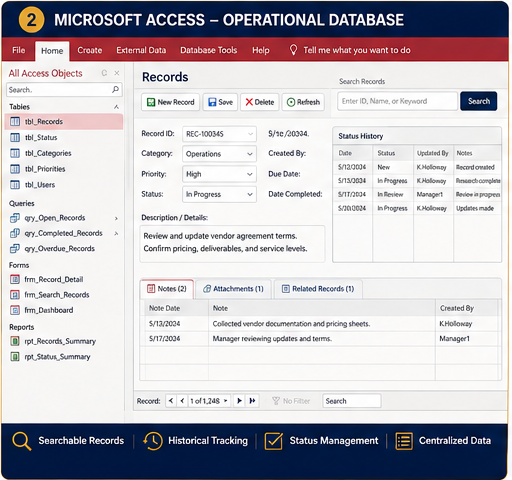Click the New Record button

coord(171,102)
